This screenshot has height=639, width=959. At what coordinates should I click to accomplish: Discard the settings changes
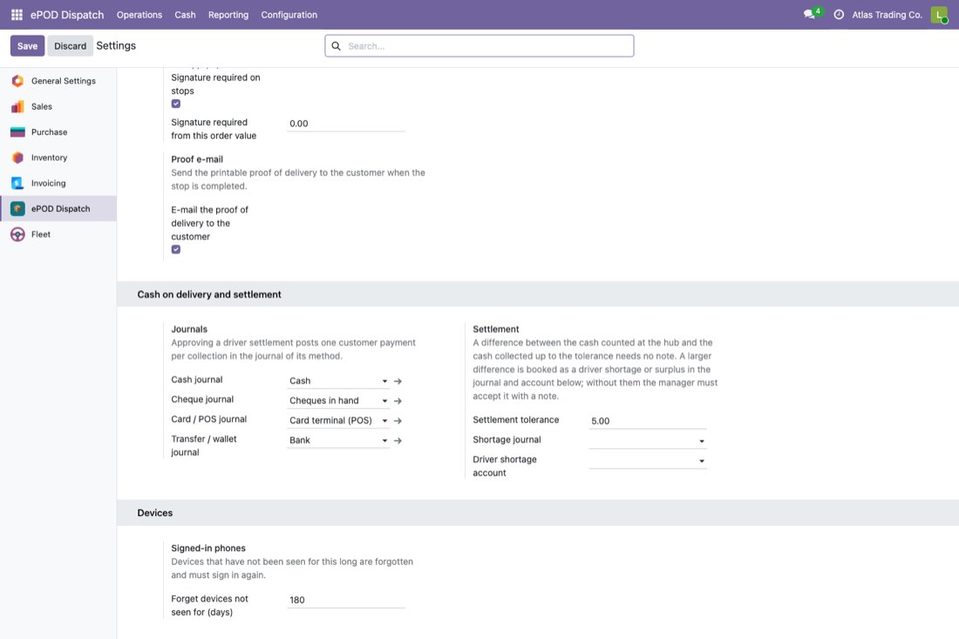click(70, 46)
